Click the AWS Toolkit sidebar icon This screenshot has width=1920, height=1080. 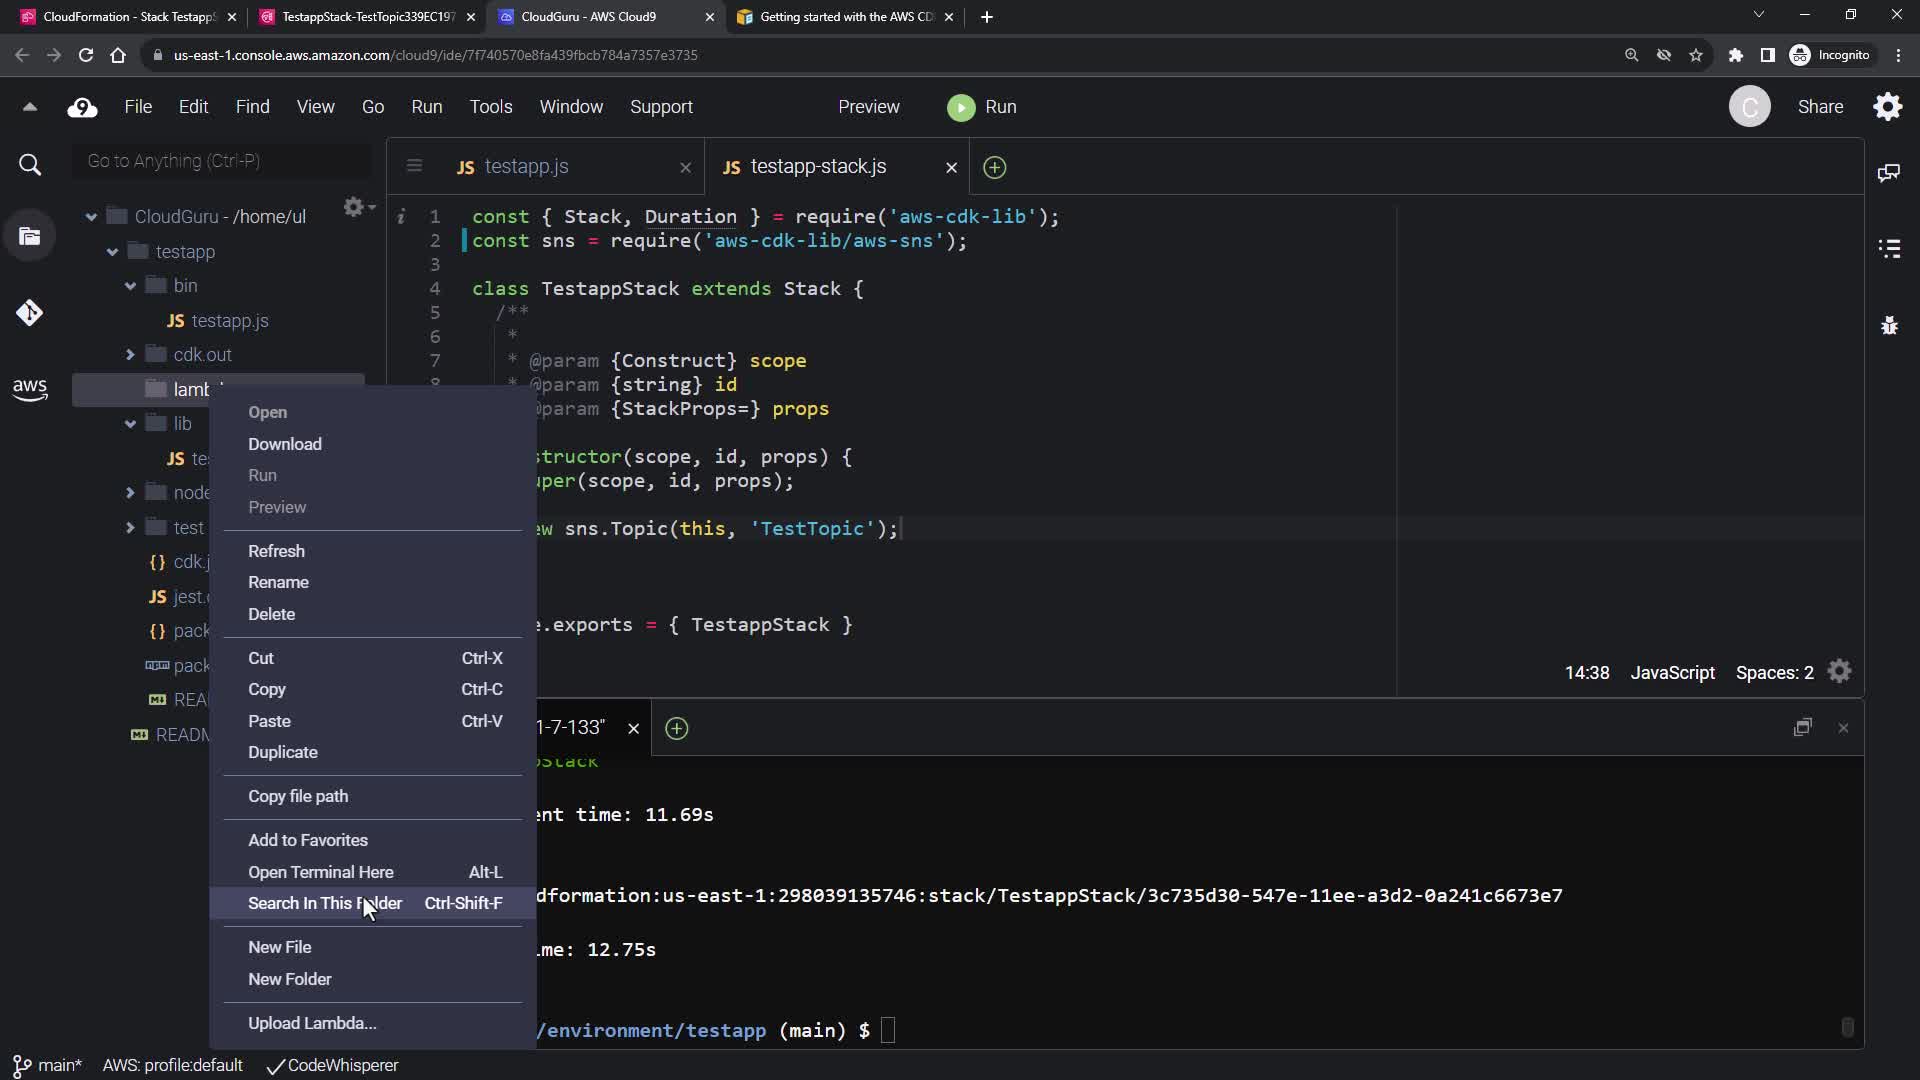coord(29,389)
